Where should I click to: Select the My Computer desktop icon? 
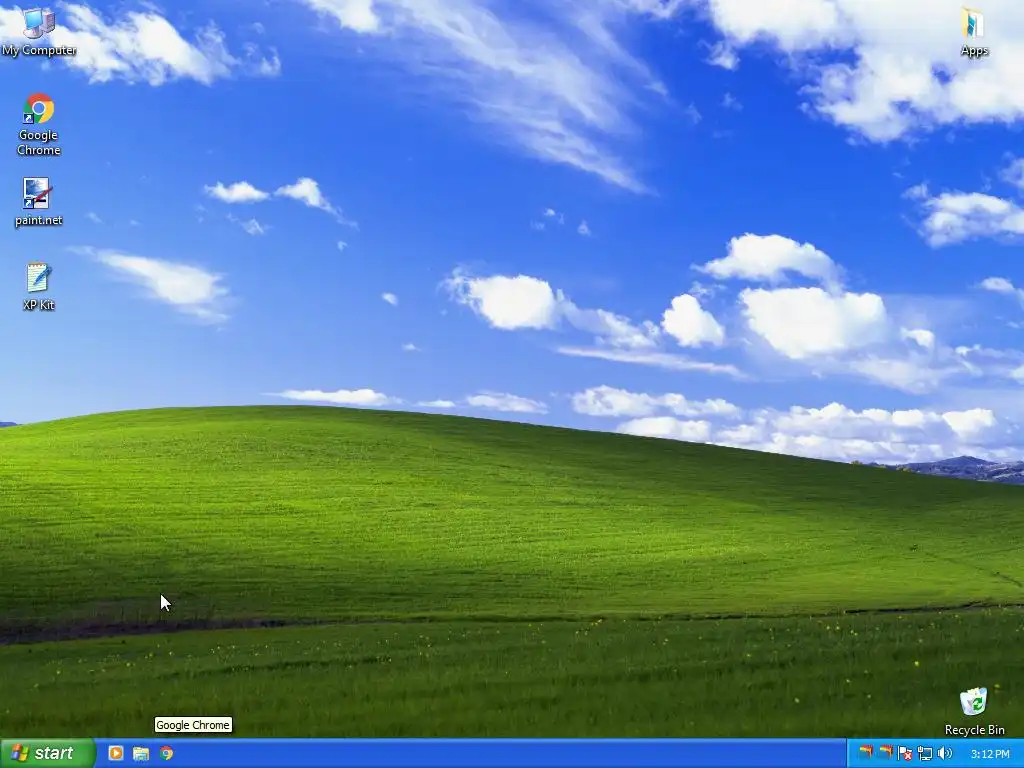[x=39, y=31]
